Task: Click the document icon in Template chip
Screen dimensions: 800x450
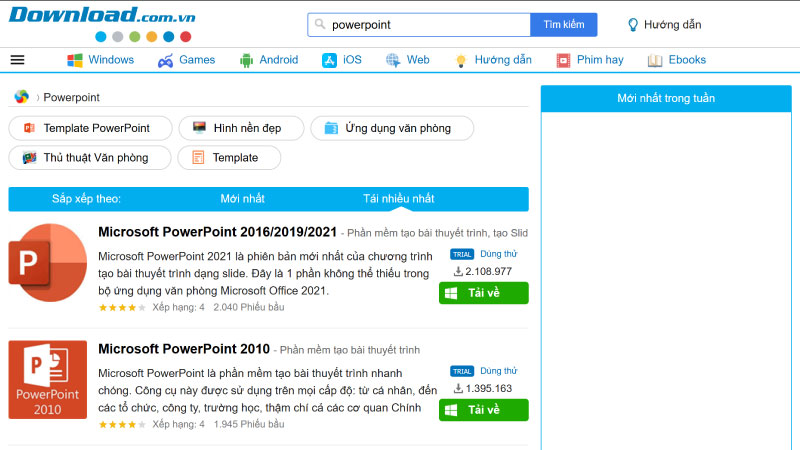Action: tap(198, 157)
